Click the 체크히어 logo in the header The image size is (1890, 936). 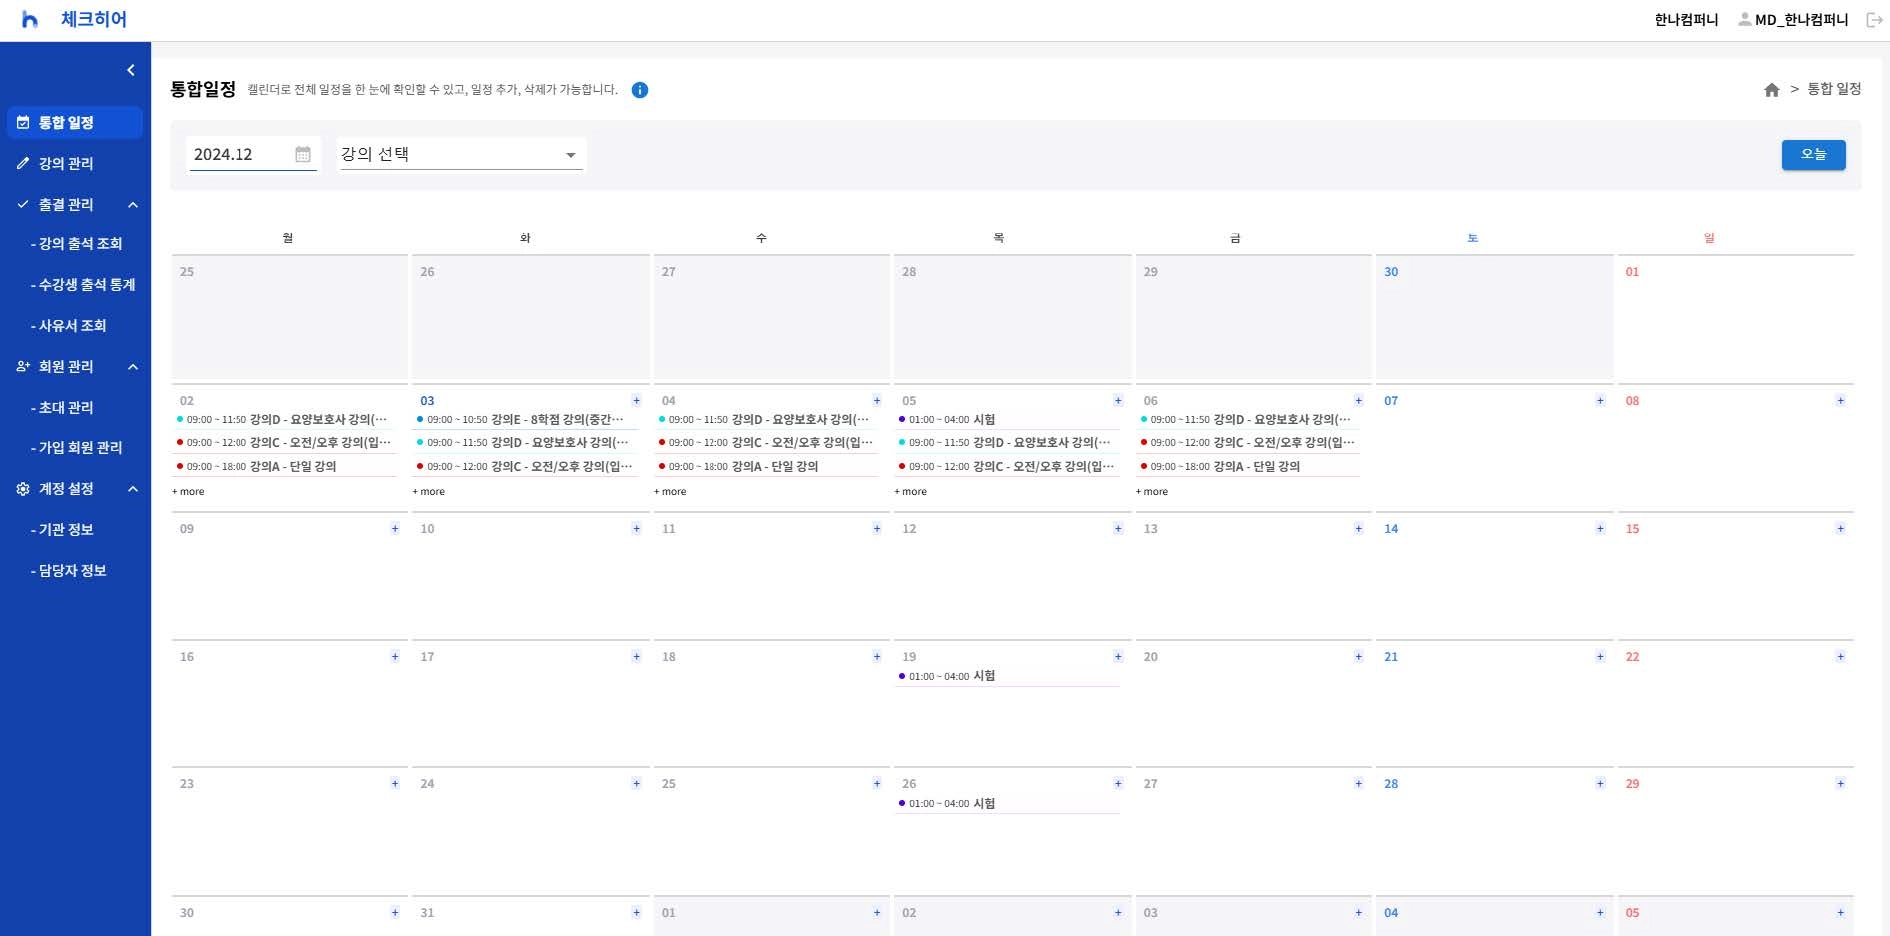[75, 20]
